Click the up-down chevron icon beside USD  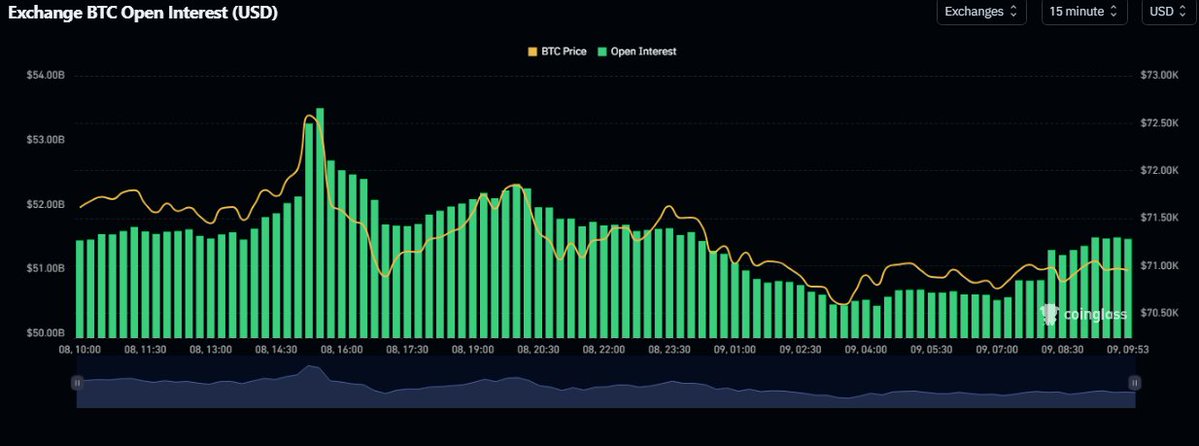pos(1183,12)
